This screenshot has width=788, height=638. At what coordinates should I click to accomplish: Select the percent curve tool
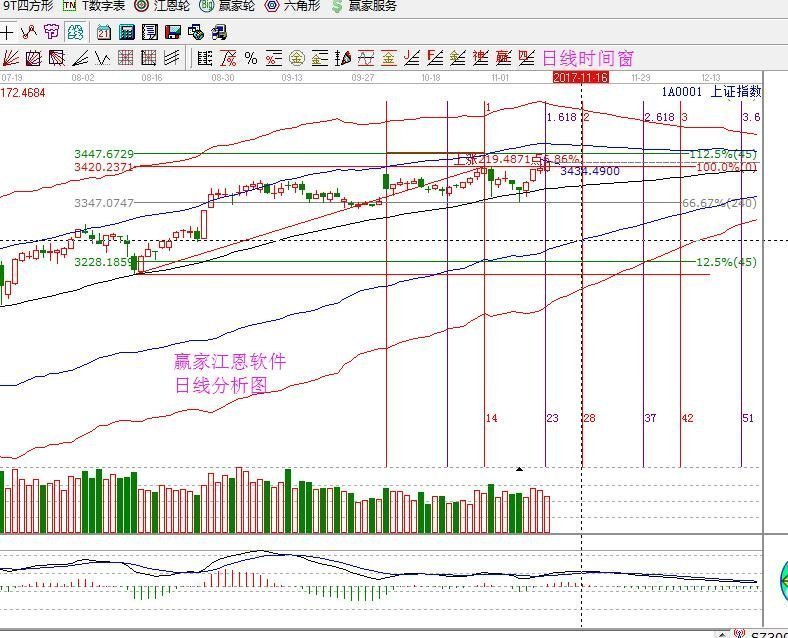(228, 58)
